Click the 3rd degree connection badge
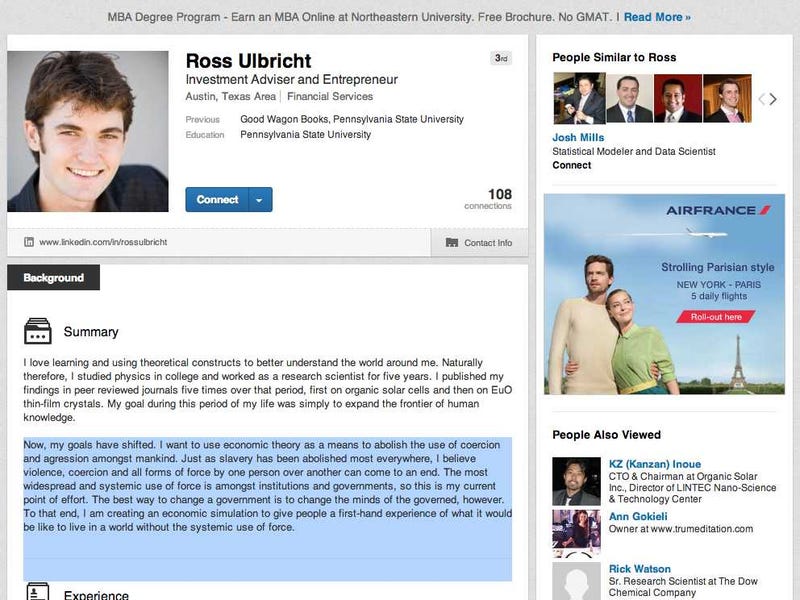This screenshot has width=800, height=600. [501, 58]
